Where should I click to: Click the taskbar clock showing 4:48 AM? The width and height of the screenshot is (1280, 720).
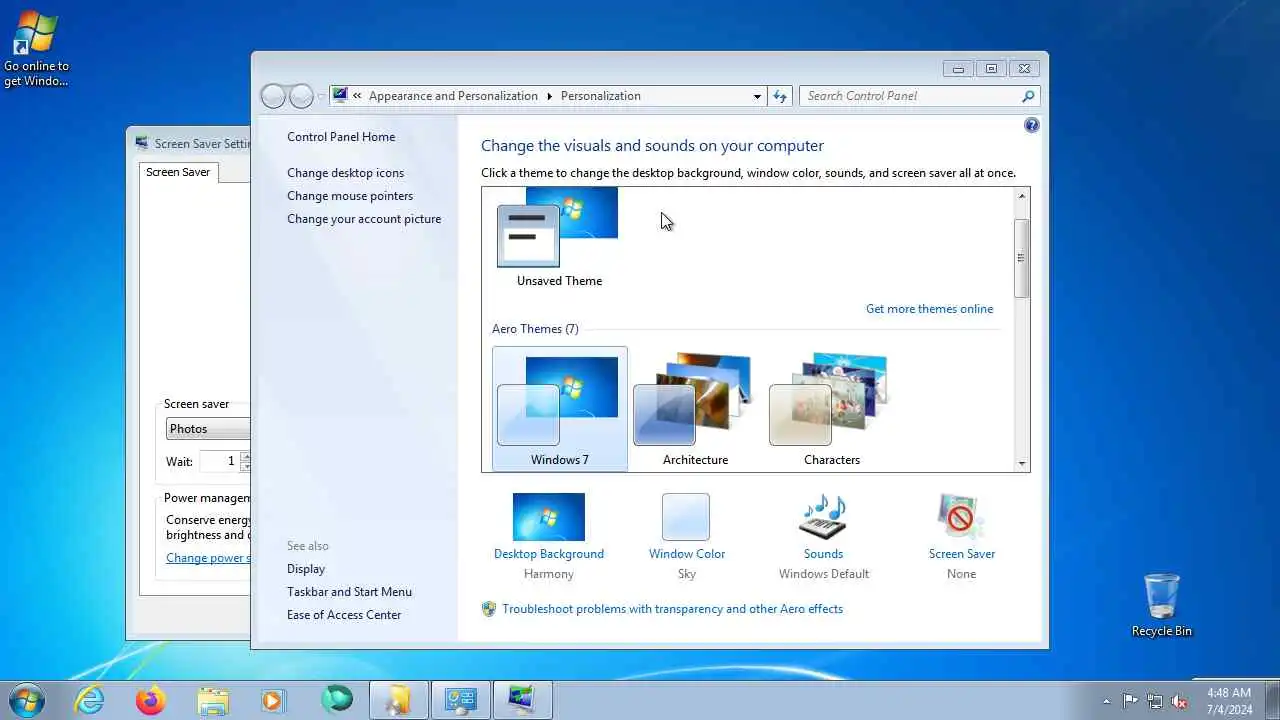tap(1229, 701)
